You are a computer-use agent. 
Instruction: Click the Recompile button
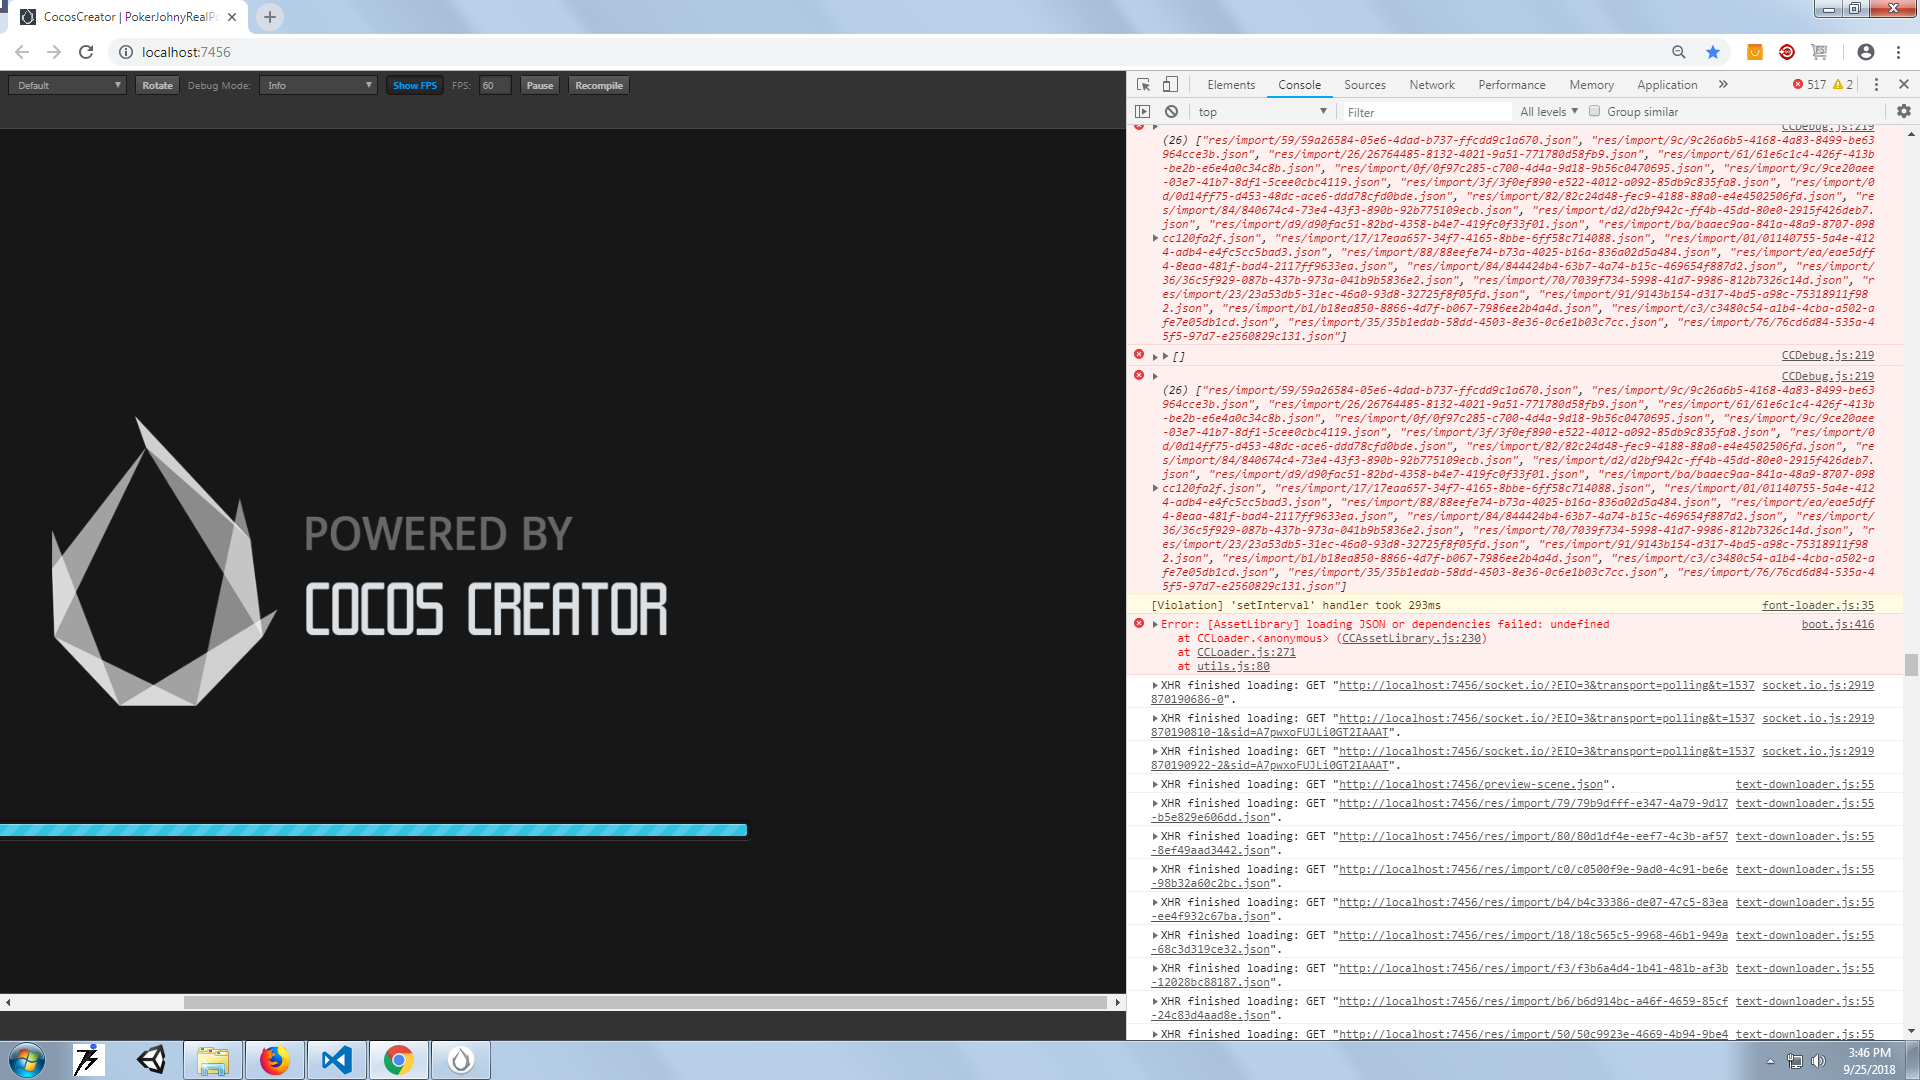pos(599,86)
